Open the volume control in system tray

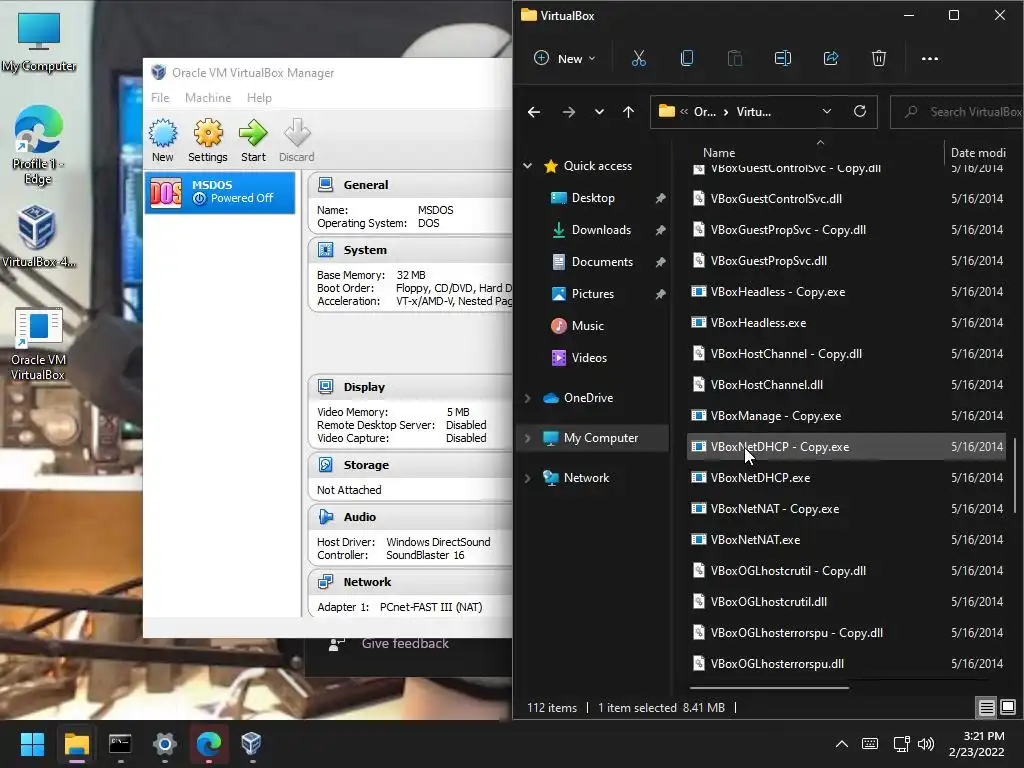click(926, 744)
